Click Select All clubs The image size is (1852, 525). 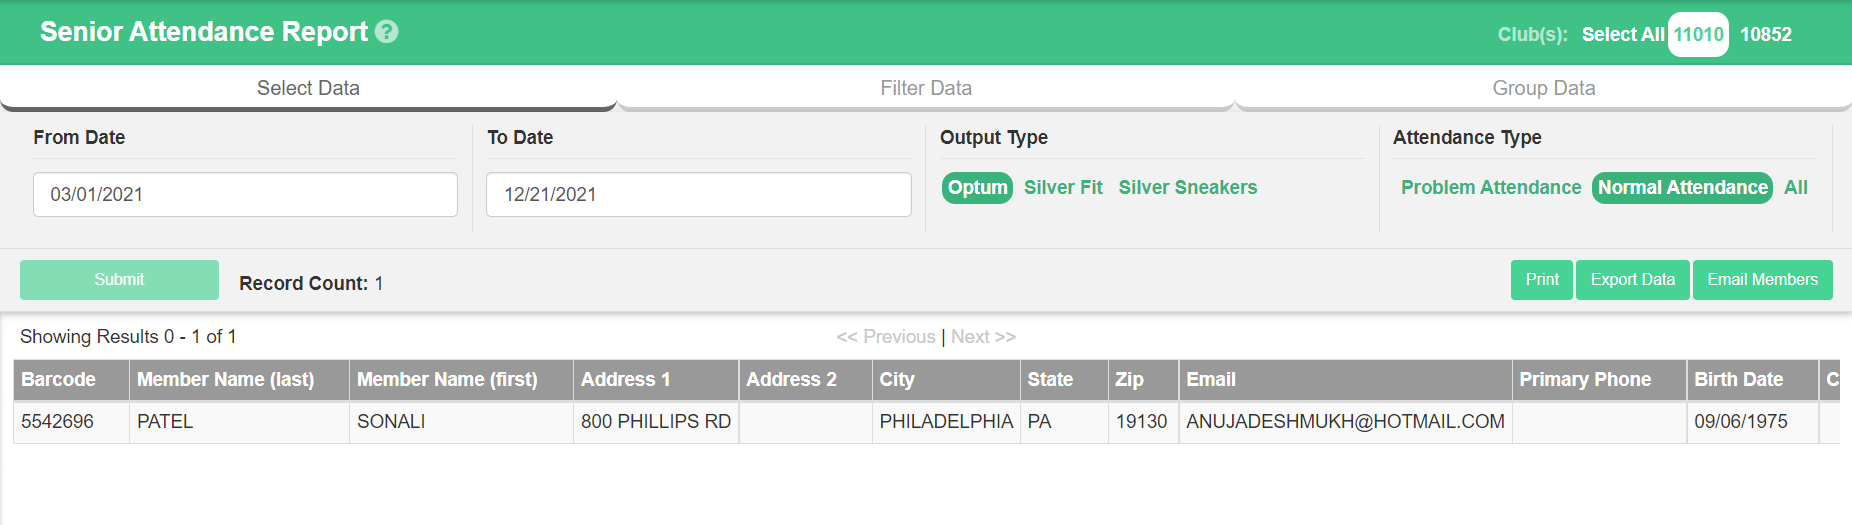coord(1622,35)
